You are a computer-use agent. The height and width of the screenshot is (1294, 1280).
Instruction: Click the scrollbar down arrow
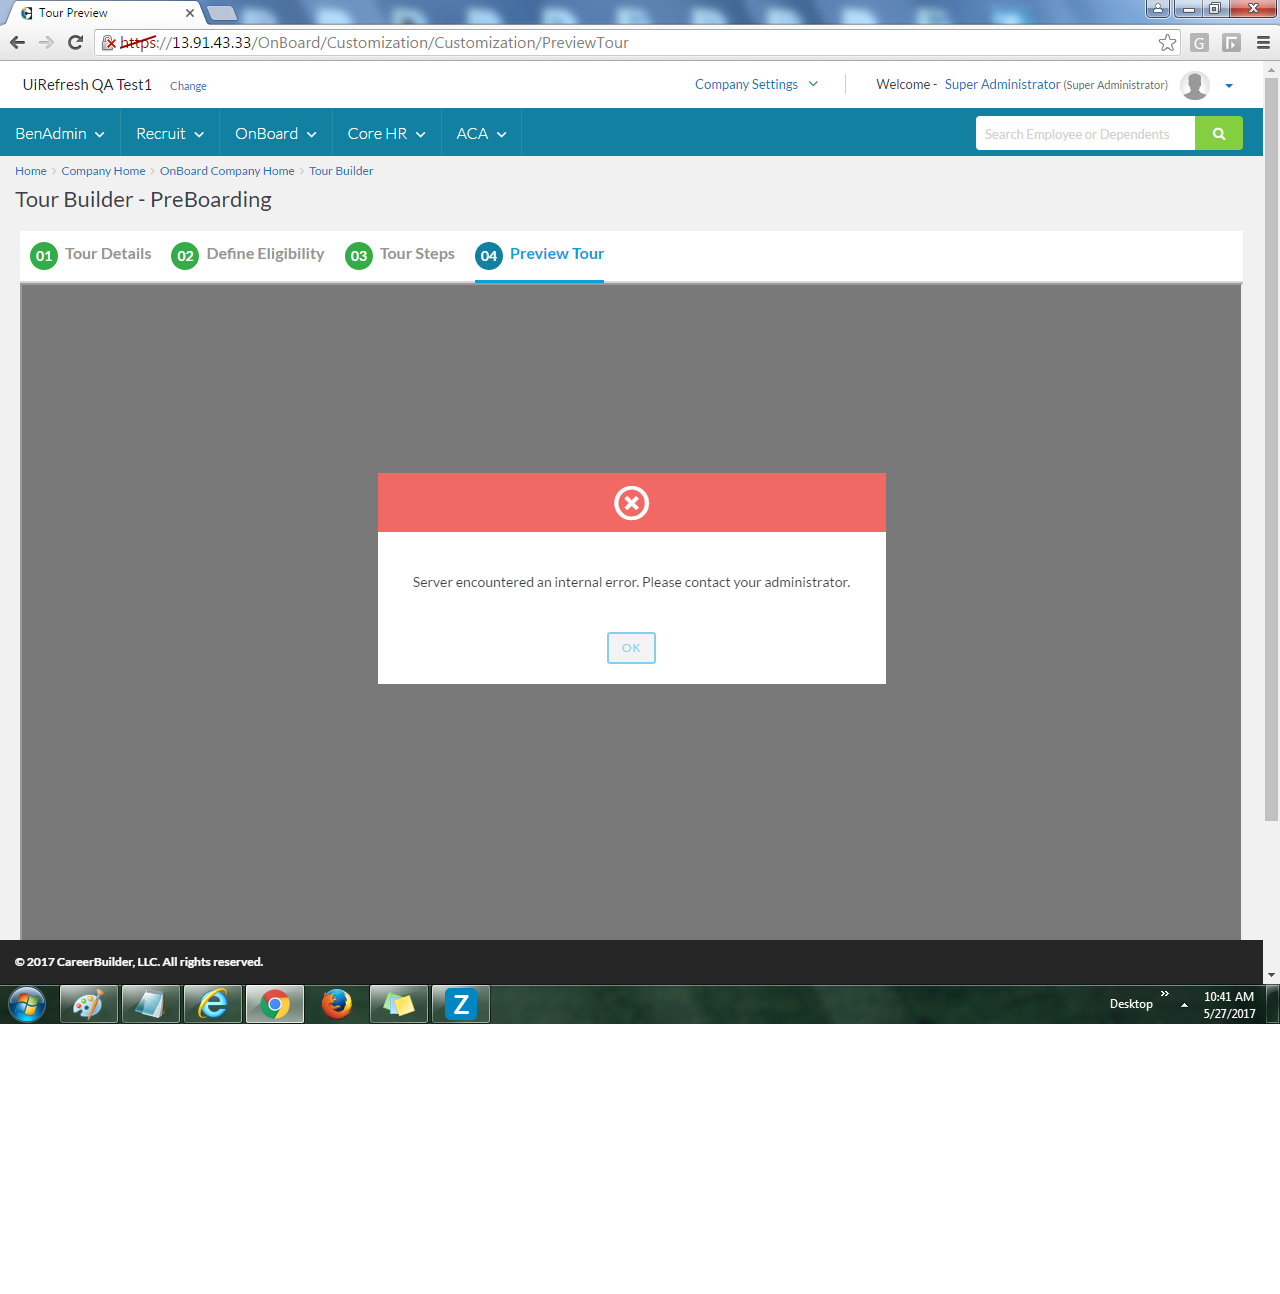pyautogui.click(x=1271, y=975)
